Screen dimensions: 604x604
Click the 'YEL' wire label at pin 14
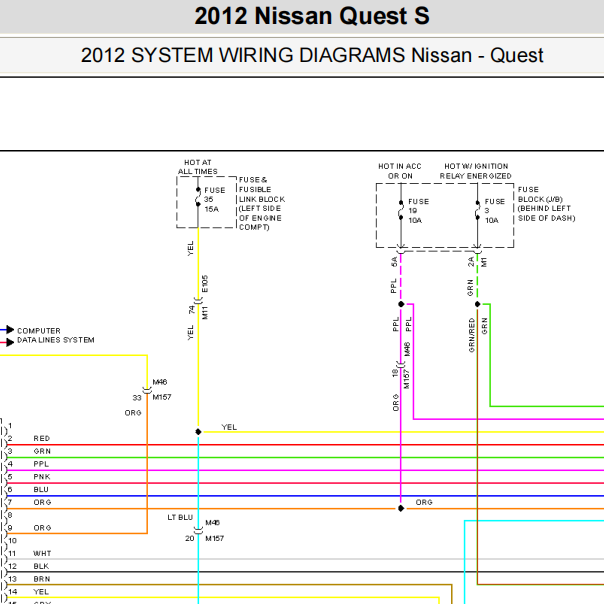pyautogui.click(x=41, y=591)
